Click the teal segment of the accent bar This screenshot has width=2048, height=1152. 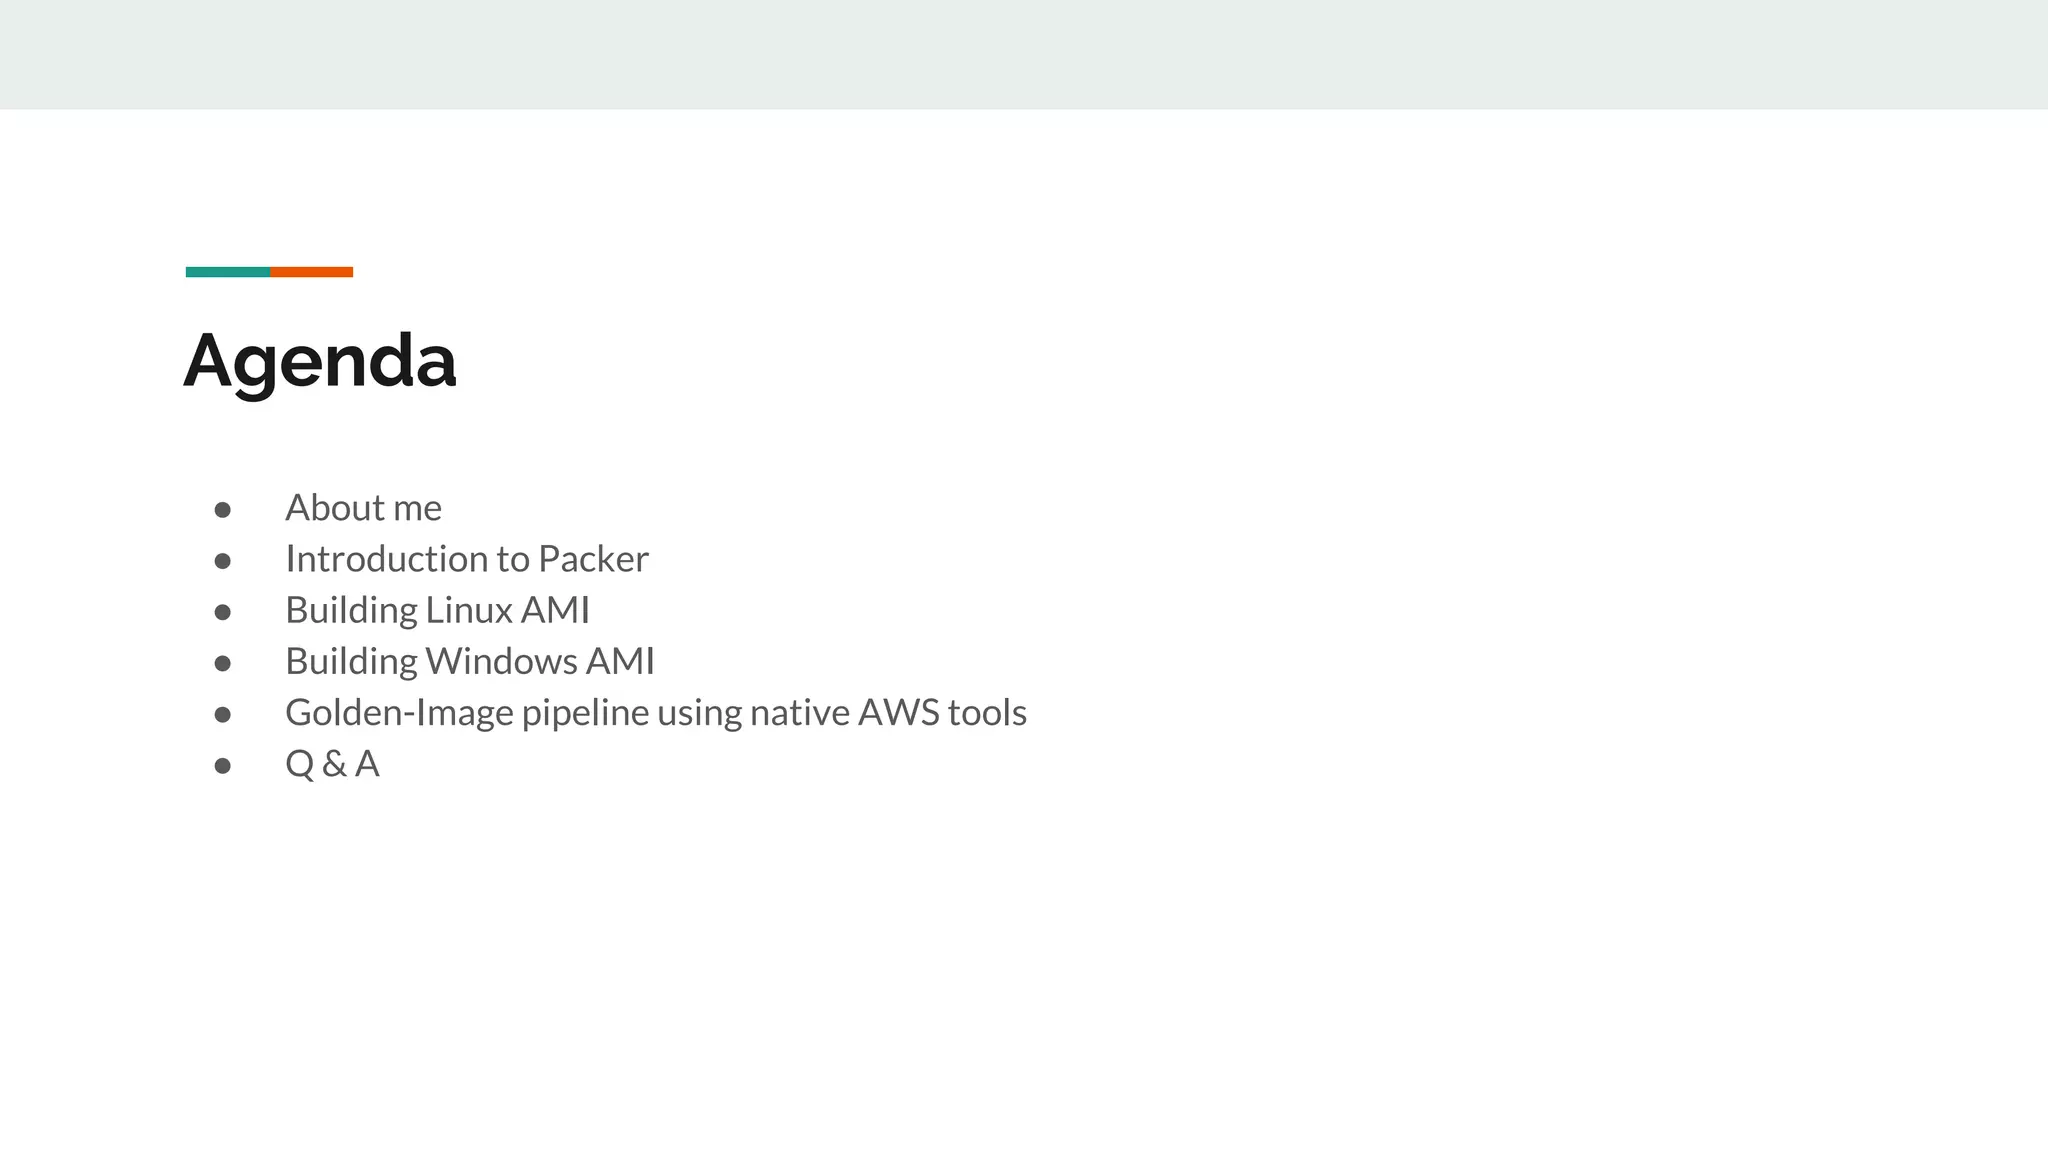227,272
